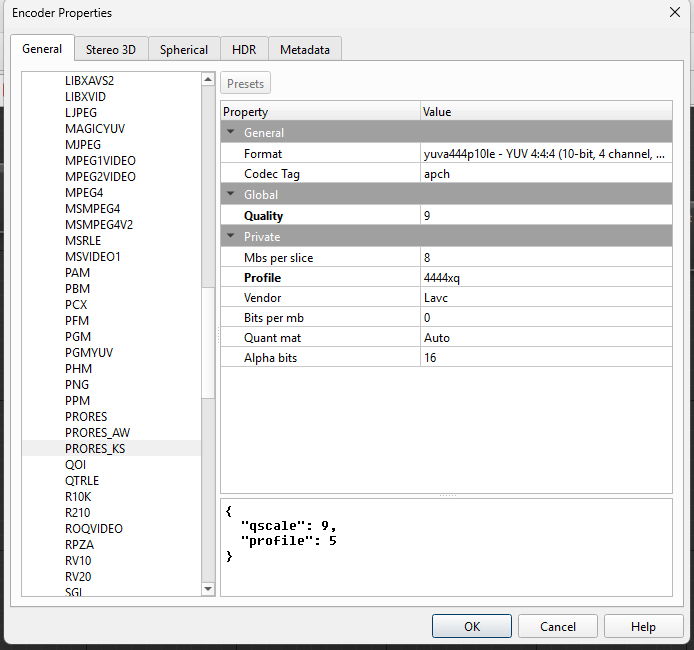Select the MSMPEG4 encoder
The image size is (694, 650).
[93, 208]
